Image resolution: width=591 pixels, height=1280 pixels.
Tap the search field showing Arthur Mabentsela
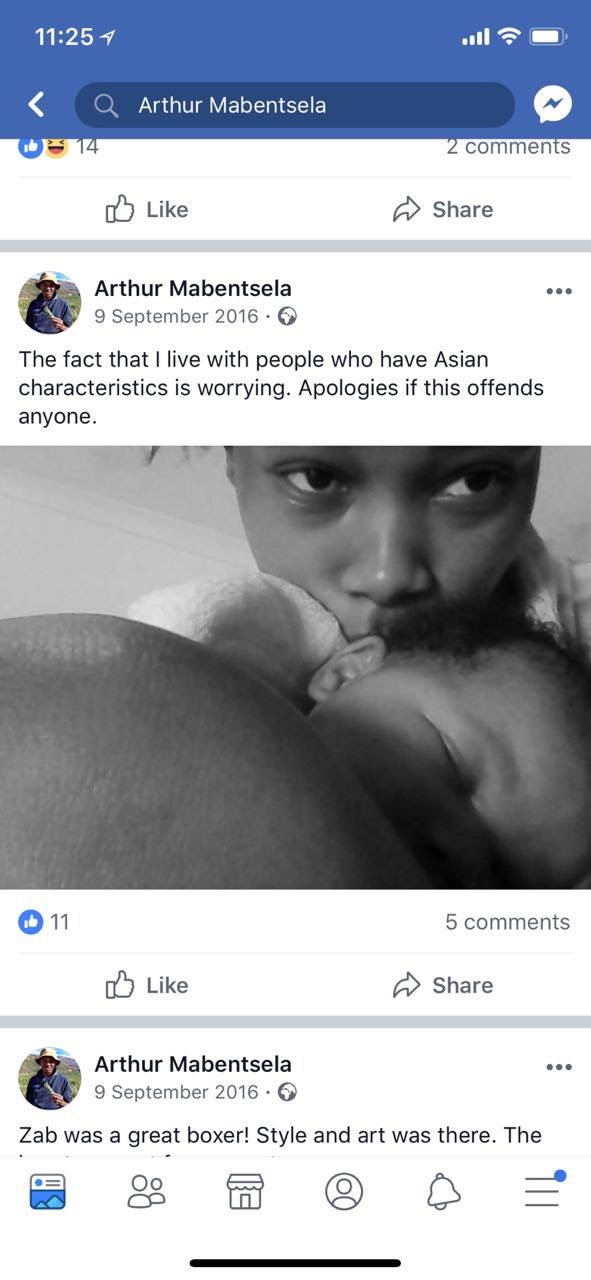pyautogui.click(x=295, y=105)
